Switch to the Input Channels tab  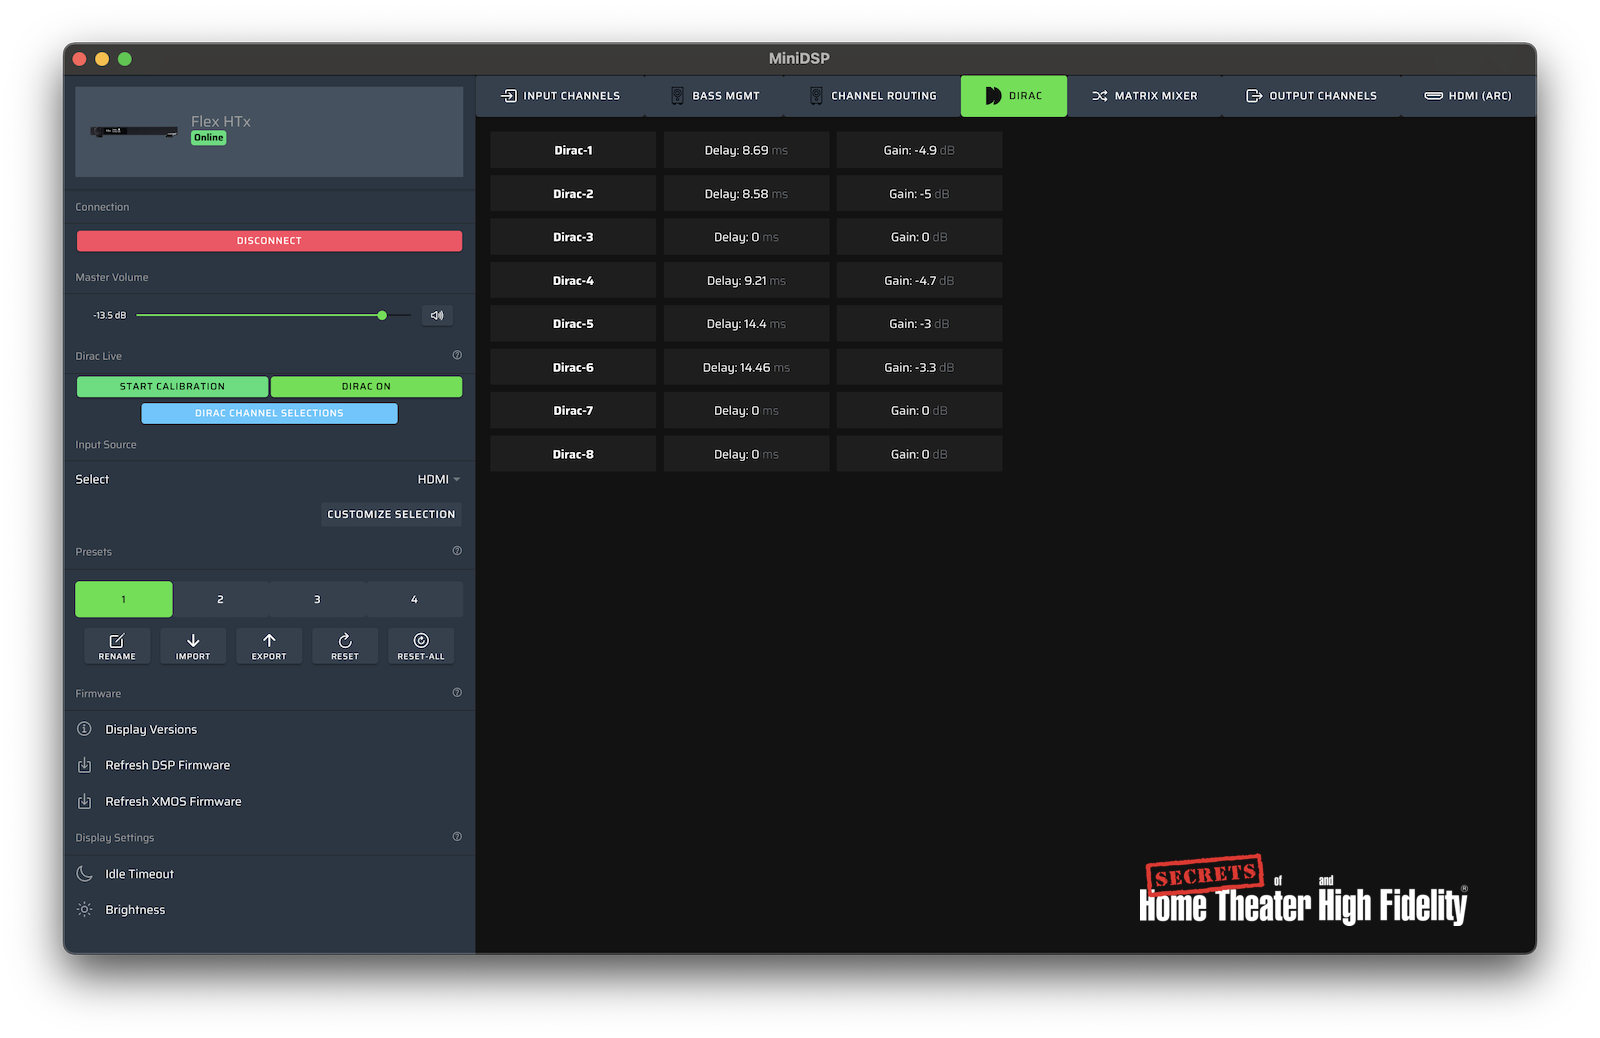click(561, 96)
